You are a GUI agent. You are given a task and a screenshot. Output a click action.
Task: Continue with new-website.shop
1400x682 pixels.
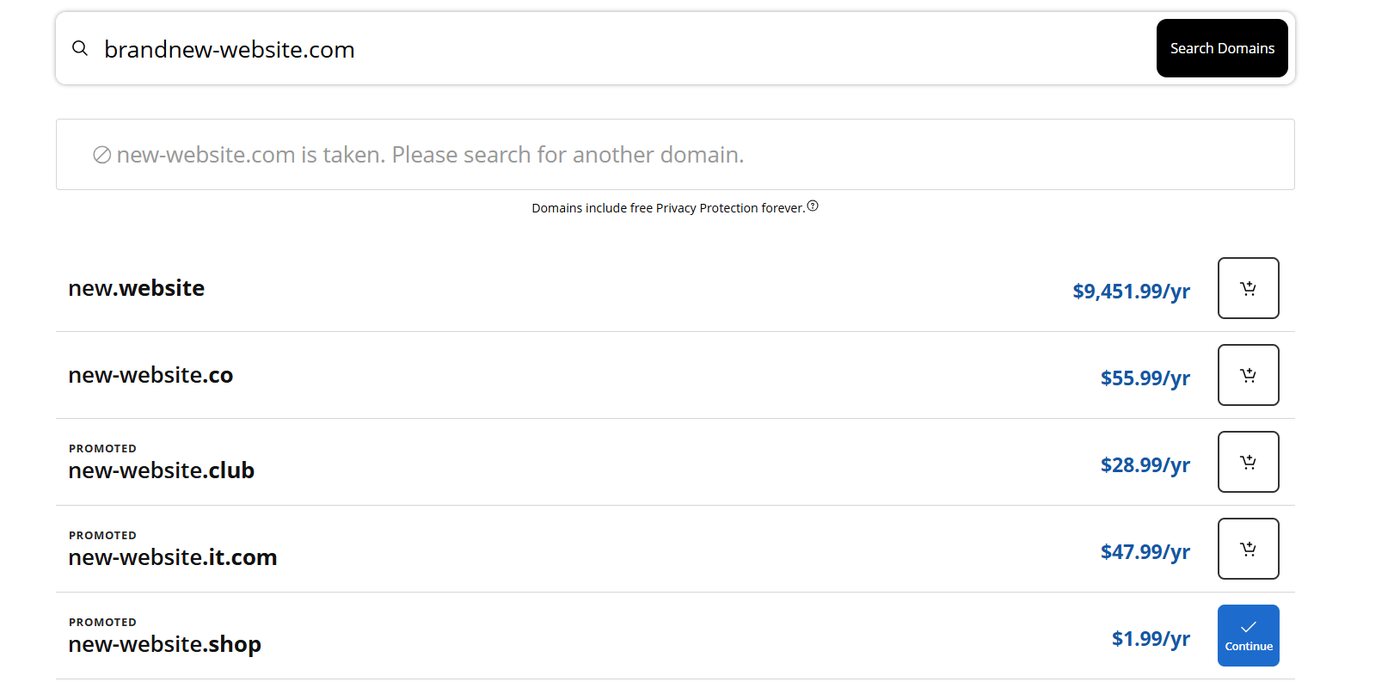(1248, 635)
